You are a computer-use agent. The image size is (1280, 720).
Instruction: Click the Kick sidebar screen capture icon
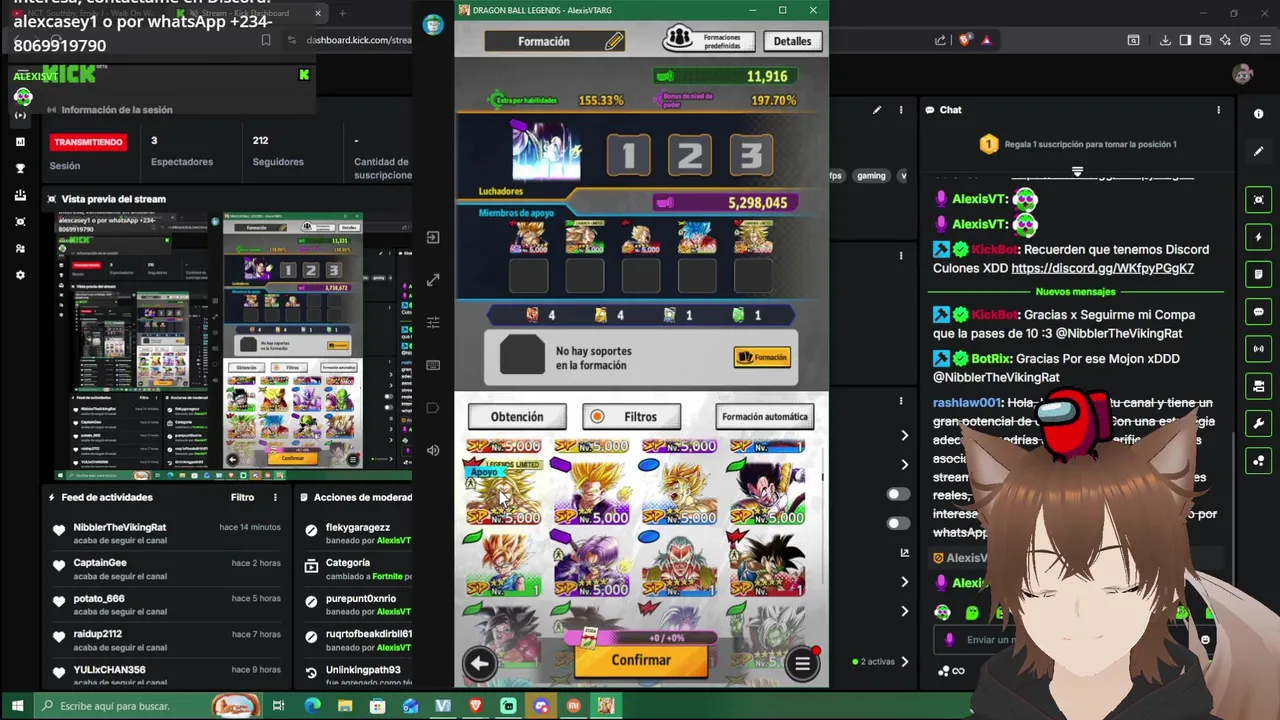point(1259,200)
